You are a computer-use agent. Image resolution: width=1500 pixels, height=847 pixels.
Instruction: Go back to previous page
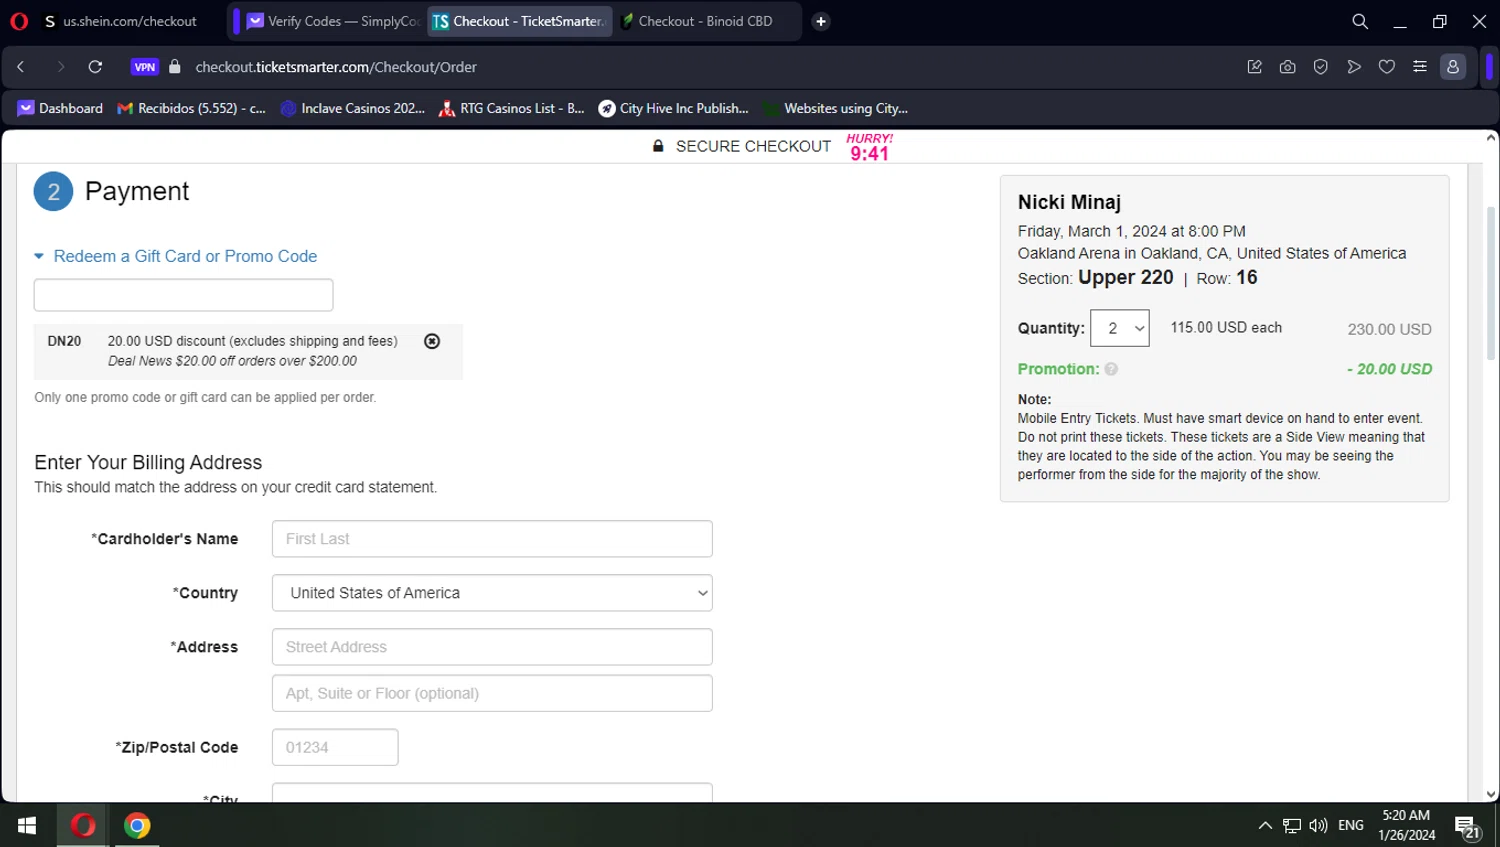[x=21, y=67]
